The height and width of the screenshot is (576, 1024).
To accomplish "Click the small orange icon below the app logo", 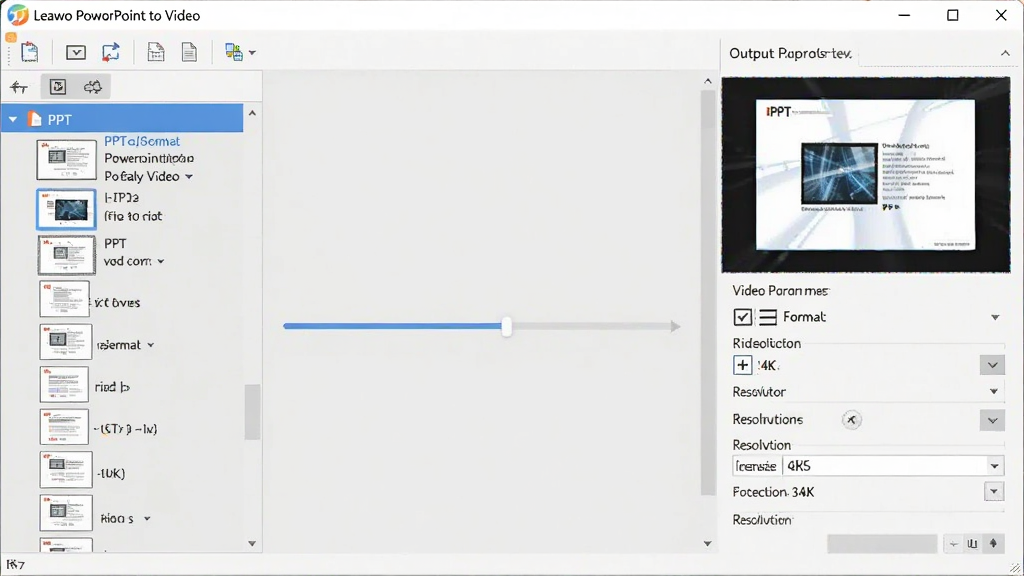I will pyautogui.click(x=11, y=38).
